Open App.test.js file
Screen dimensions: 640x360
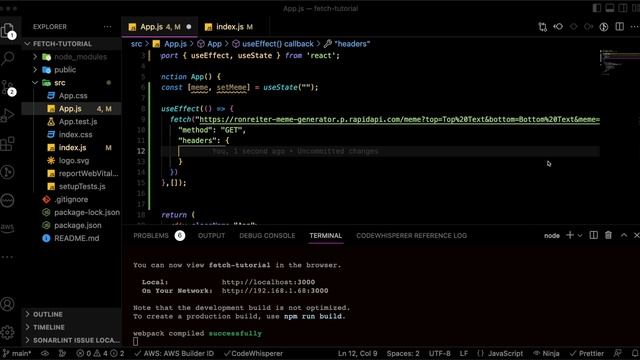72,122
